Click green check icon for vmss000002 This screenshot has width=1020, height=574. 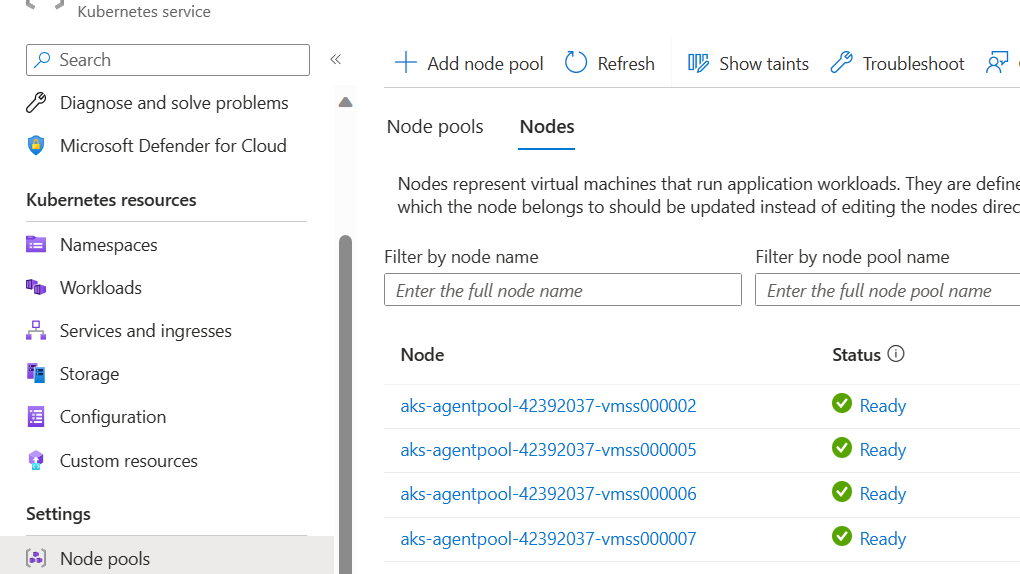click(x=842, y=403)
